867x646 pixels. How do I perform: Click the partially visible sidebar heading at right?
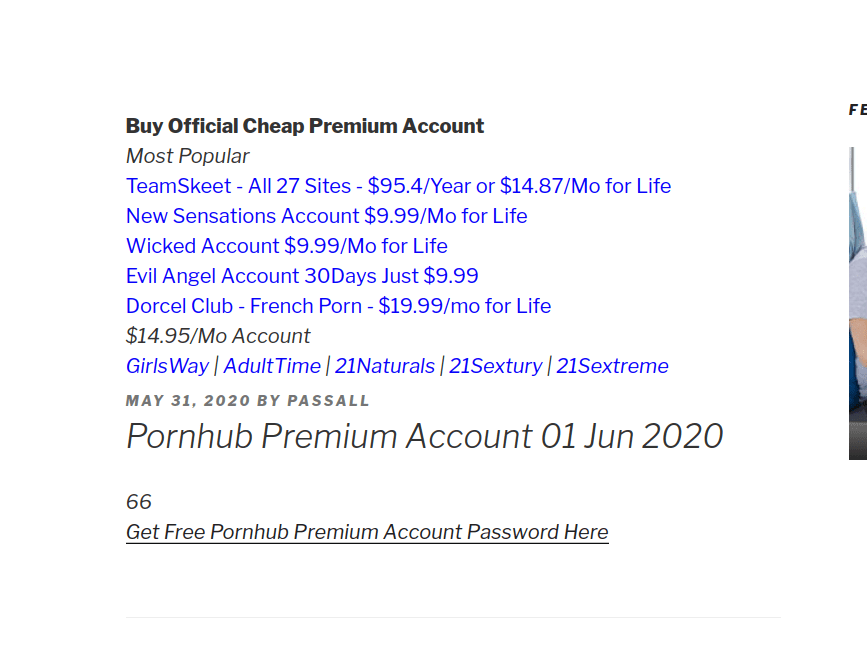858,110
